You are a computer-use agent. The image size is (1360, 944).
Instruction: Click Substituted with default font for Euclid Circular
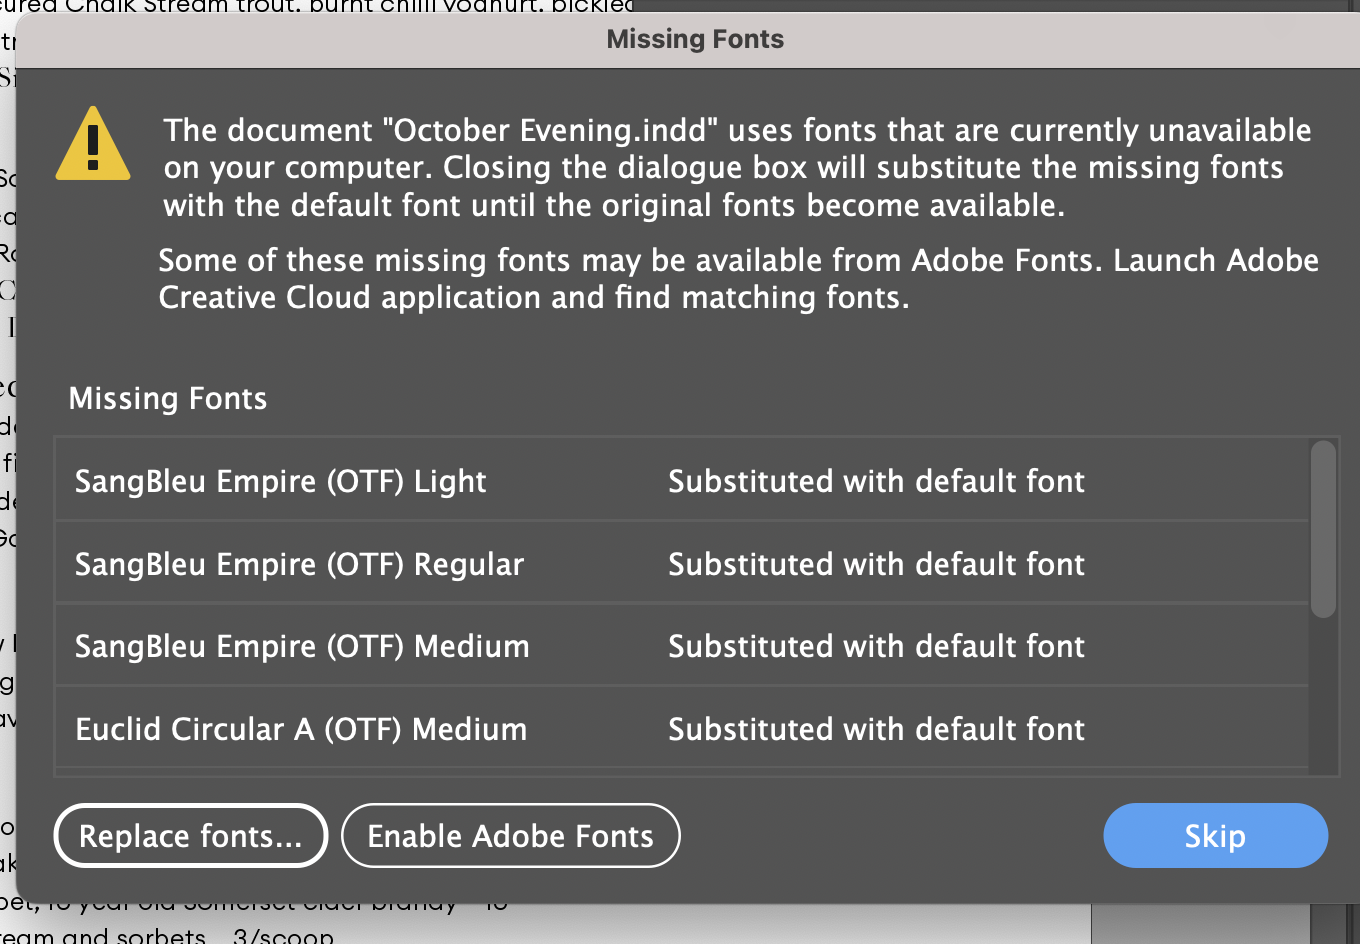point(876,729)
